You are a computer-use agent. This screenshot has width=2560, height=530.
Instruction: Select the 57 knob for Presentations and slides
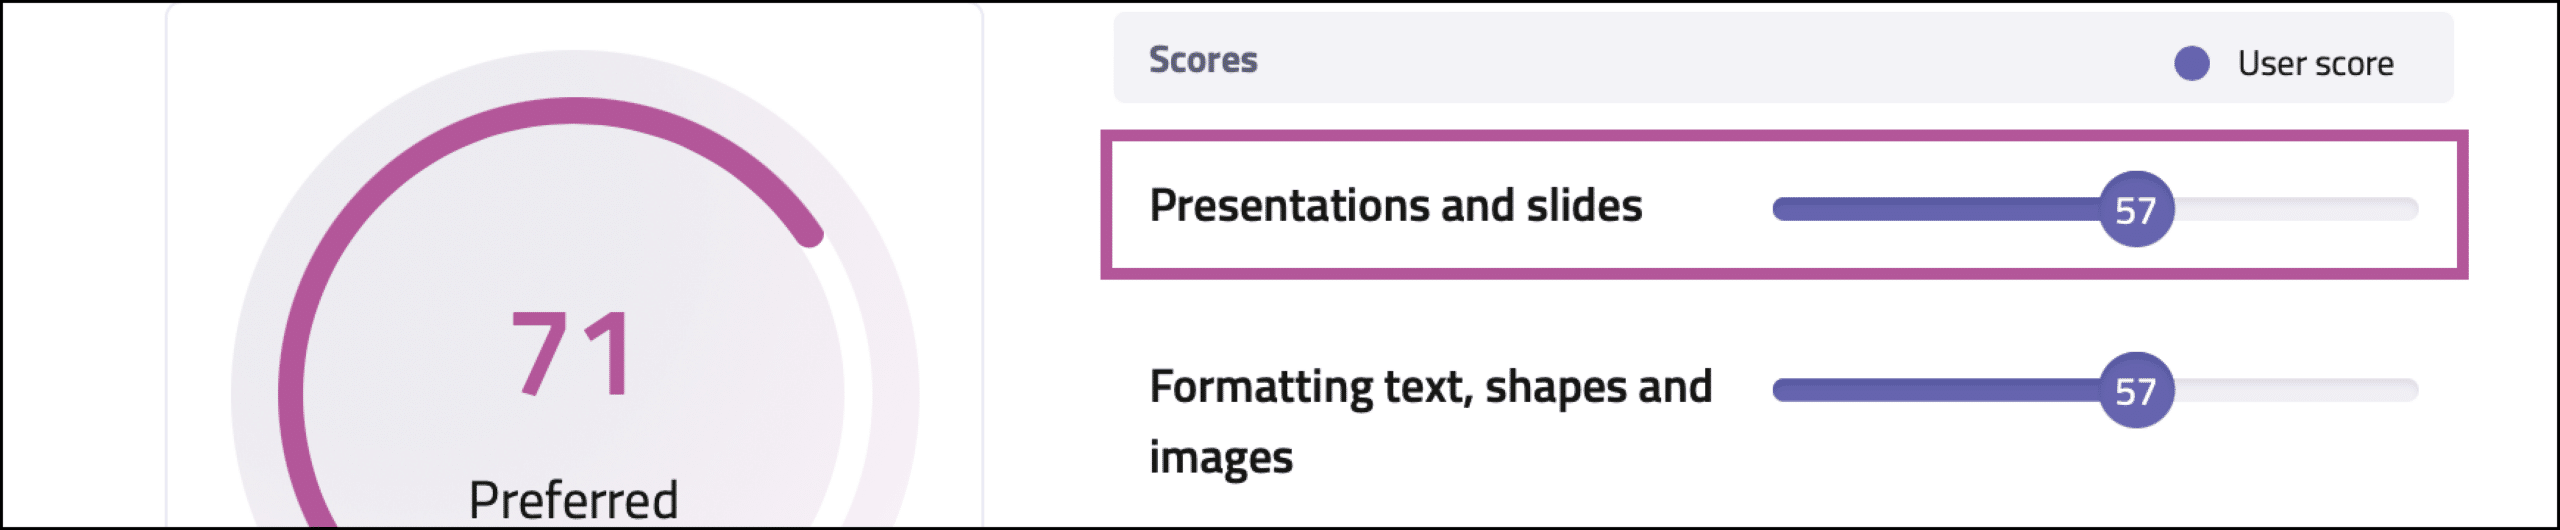click(x=2136, y=209)
